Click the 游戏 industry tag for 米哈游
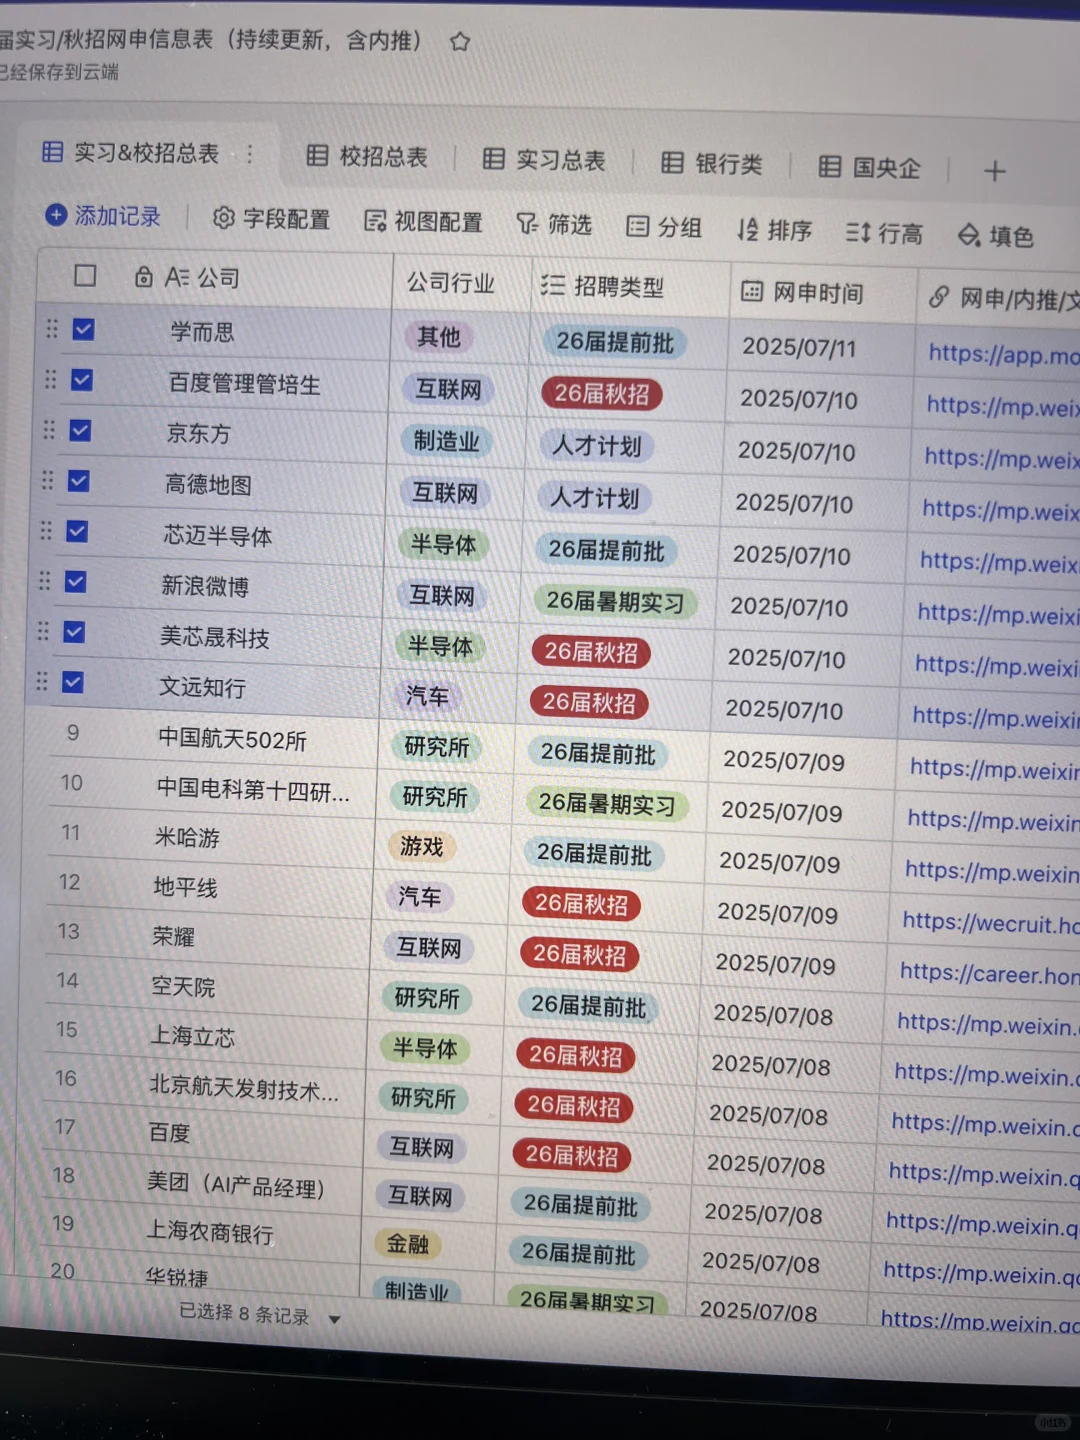 pyautogui.click(x=421, y=847)
